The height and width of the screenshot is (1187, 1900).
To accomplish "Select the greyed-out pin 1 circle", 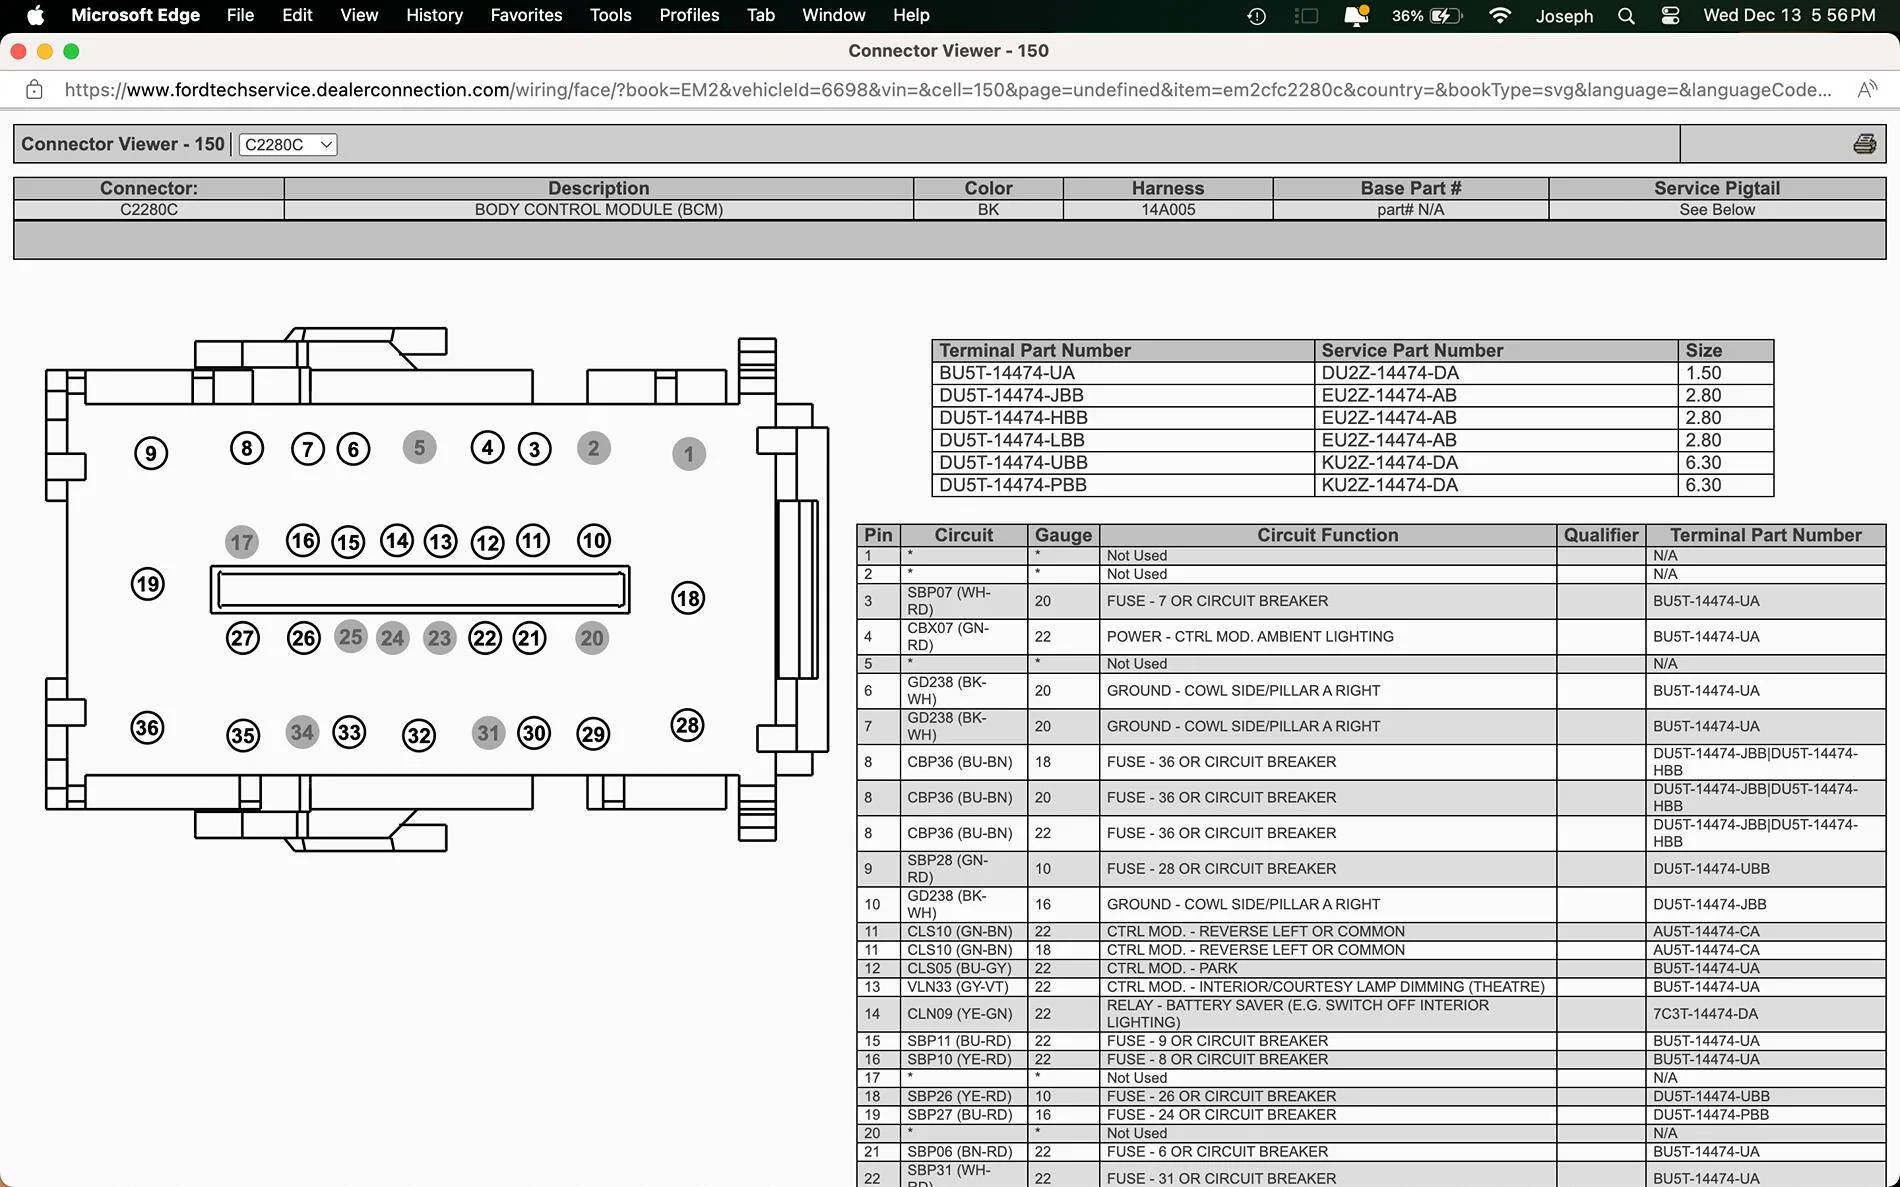I will click(x=688, y=455).
